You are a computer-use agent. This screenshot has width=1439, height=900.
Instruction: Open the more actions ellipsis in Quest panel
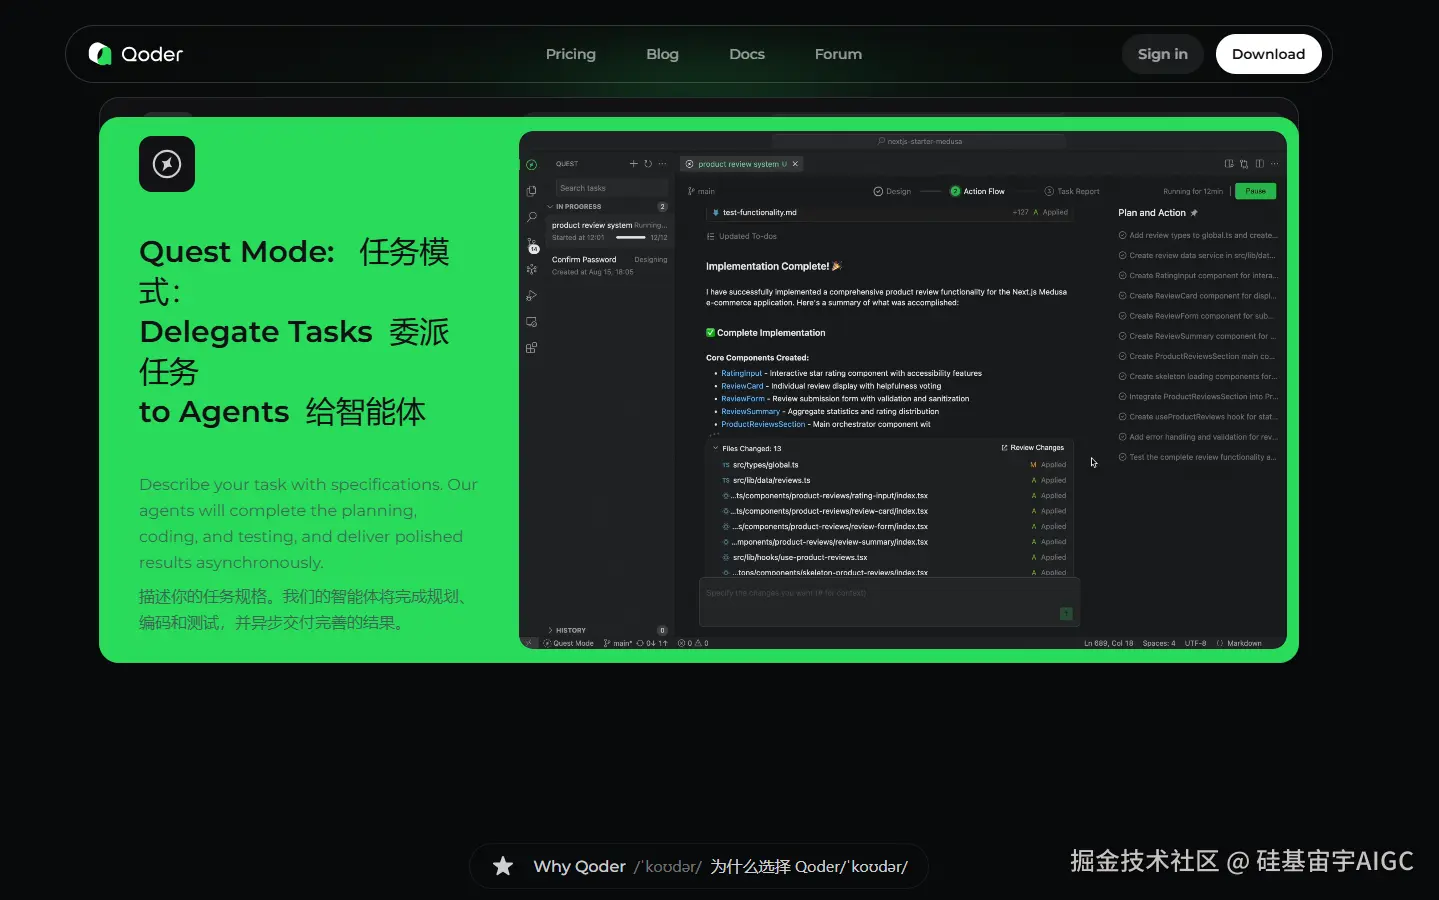(x=662, y=163)
